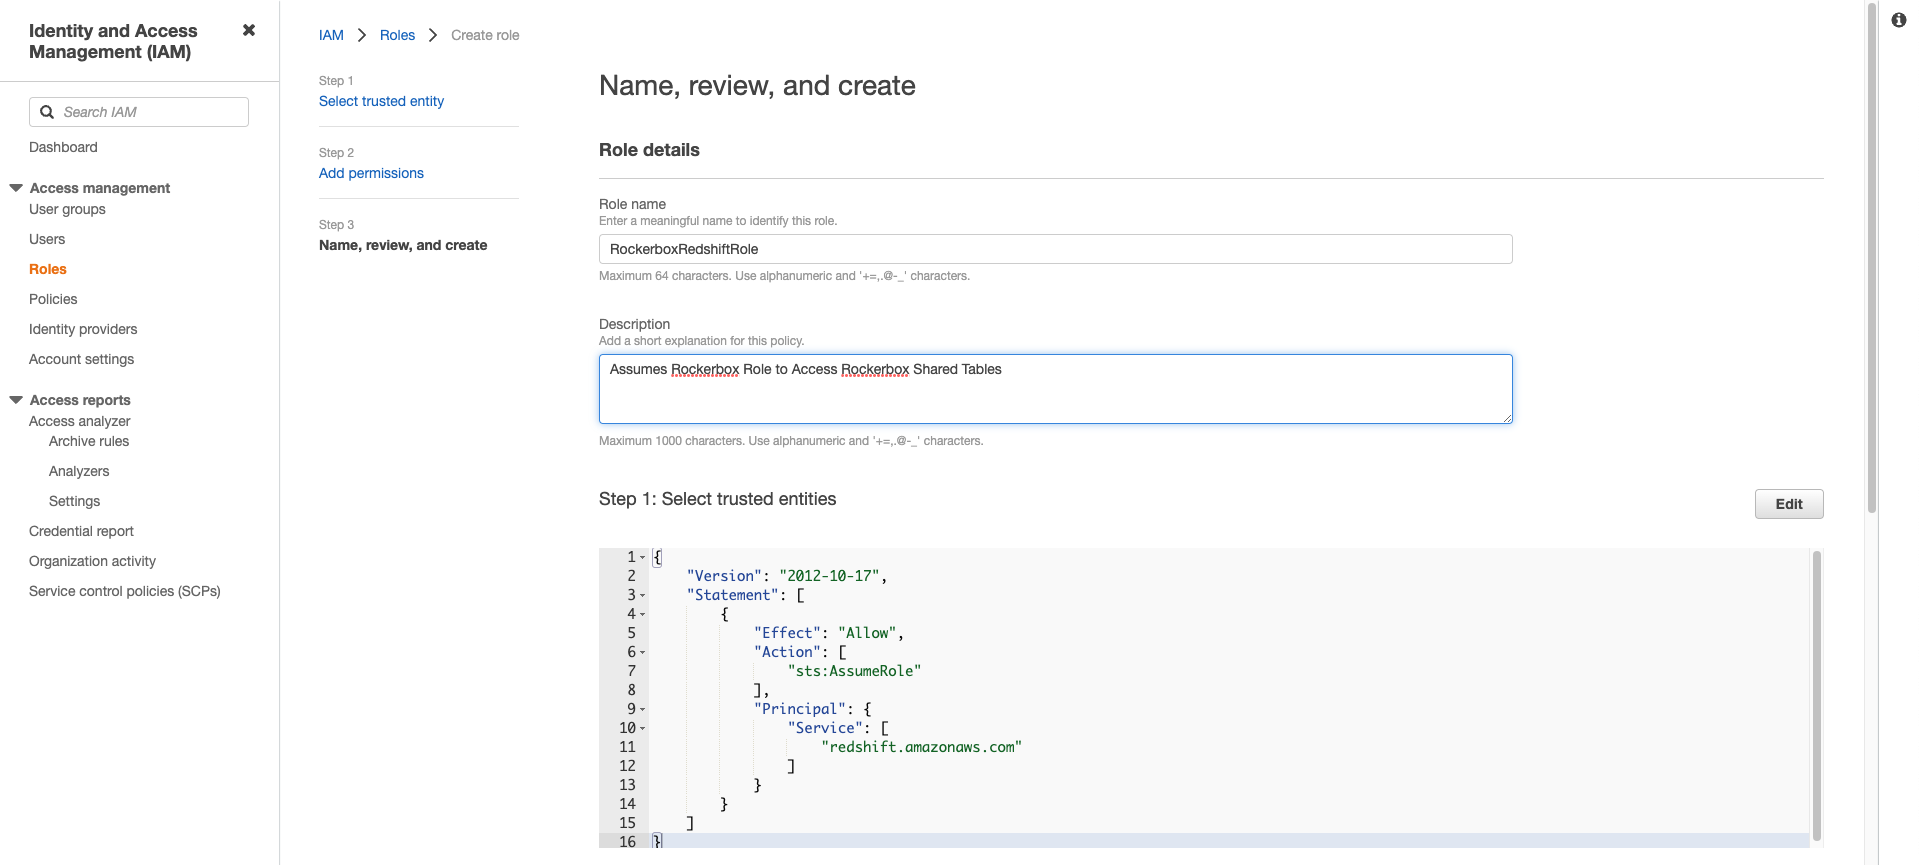Click the Role name input field

[x=1055, y=249]
